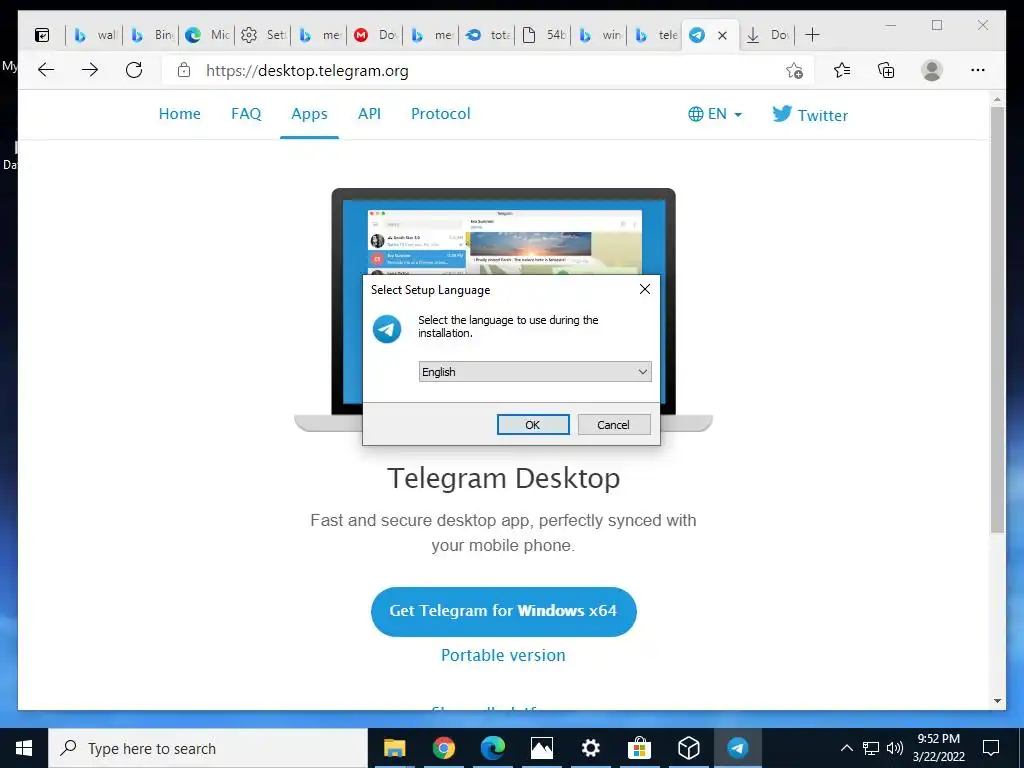Screen dimensions: 1024x768
Task: Click the page vertical scrollbar
Action: point(997,320)
